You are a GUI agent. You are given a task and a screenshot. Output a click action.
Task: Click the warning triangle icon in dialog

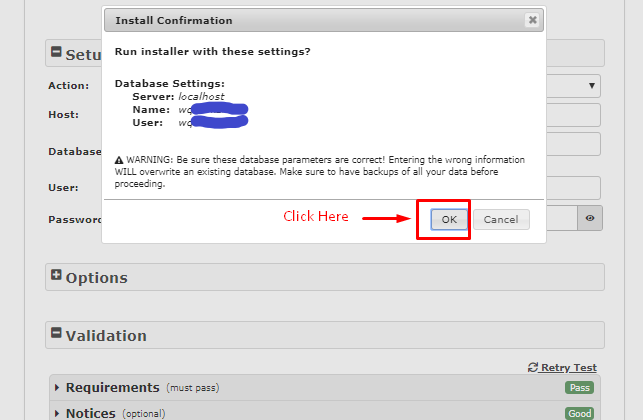[119, 160]
